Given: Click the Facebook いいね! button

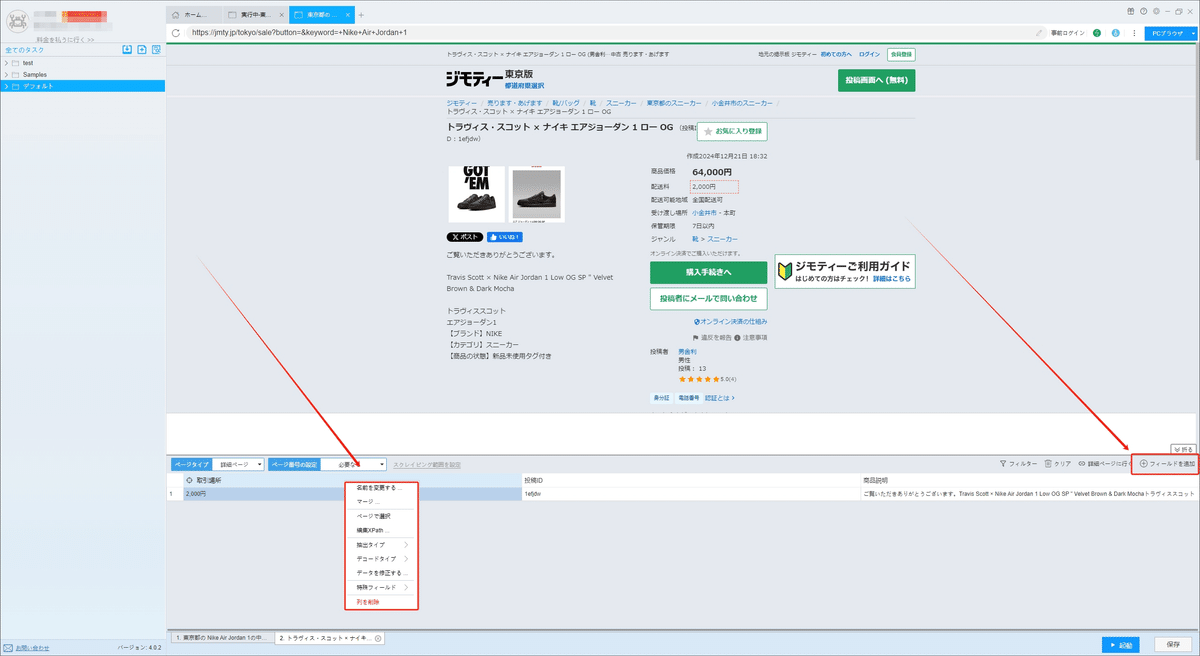Looking at the screenshot, I should click(x=506, y=237).
